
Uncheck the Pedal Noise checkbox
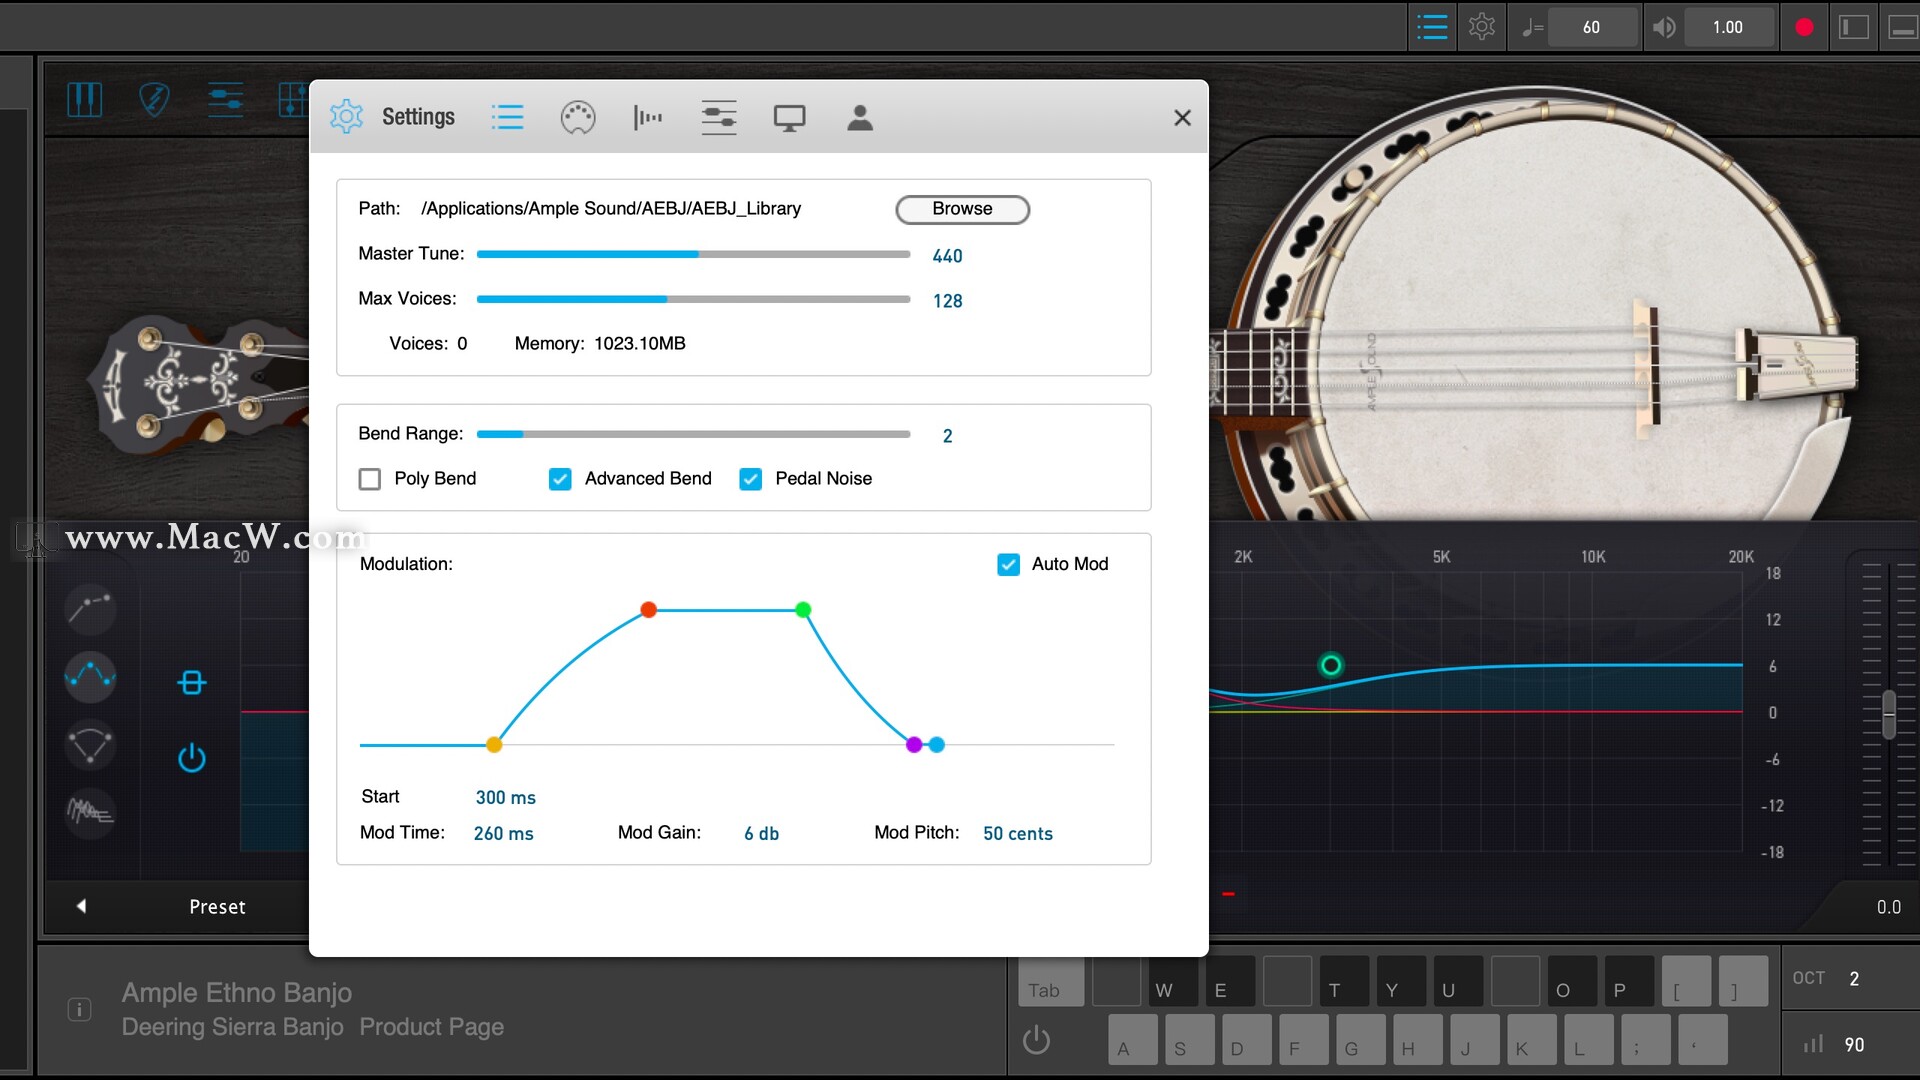click(750, 479)
